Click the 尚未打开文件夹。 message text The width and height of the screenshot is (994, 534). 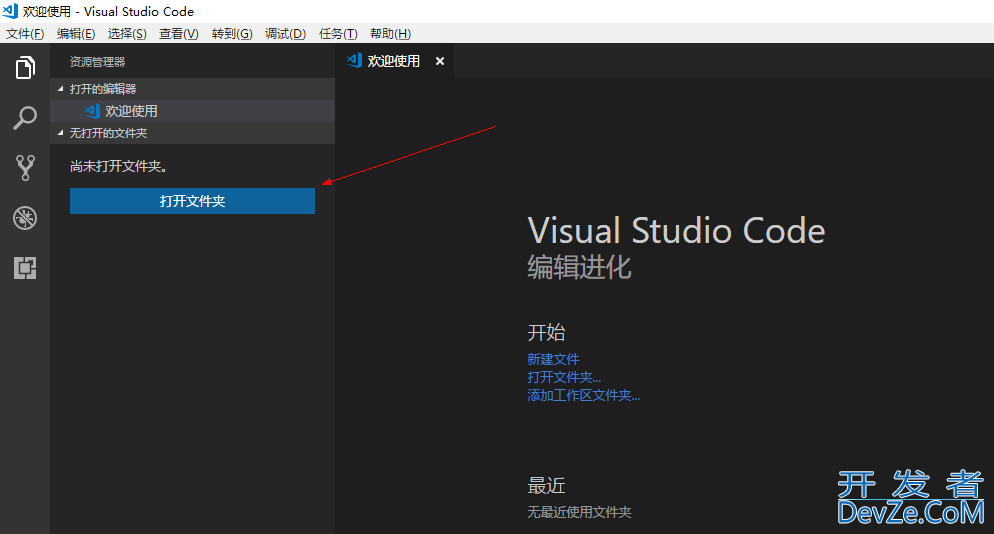[119, 166]
